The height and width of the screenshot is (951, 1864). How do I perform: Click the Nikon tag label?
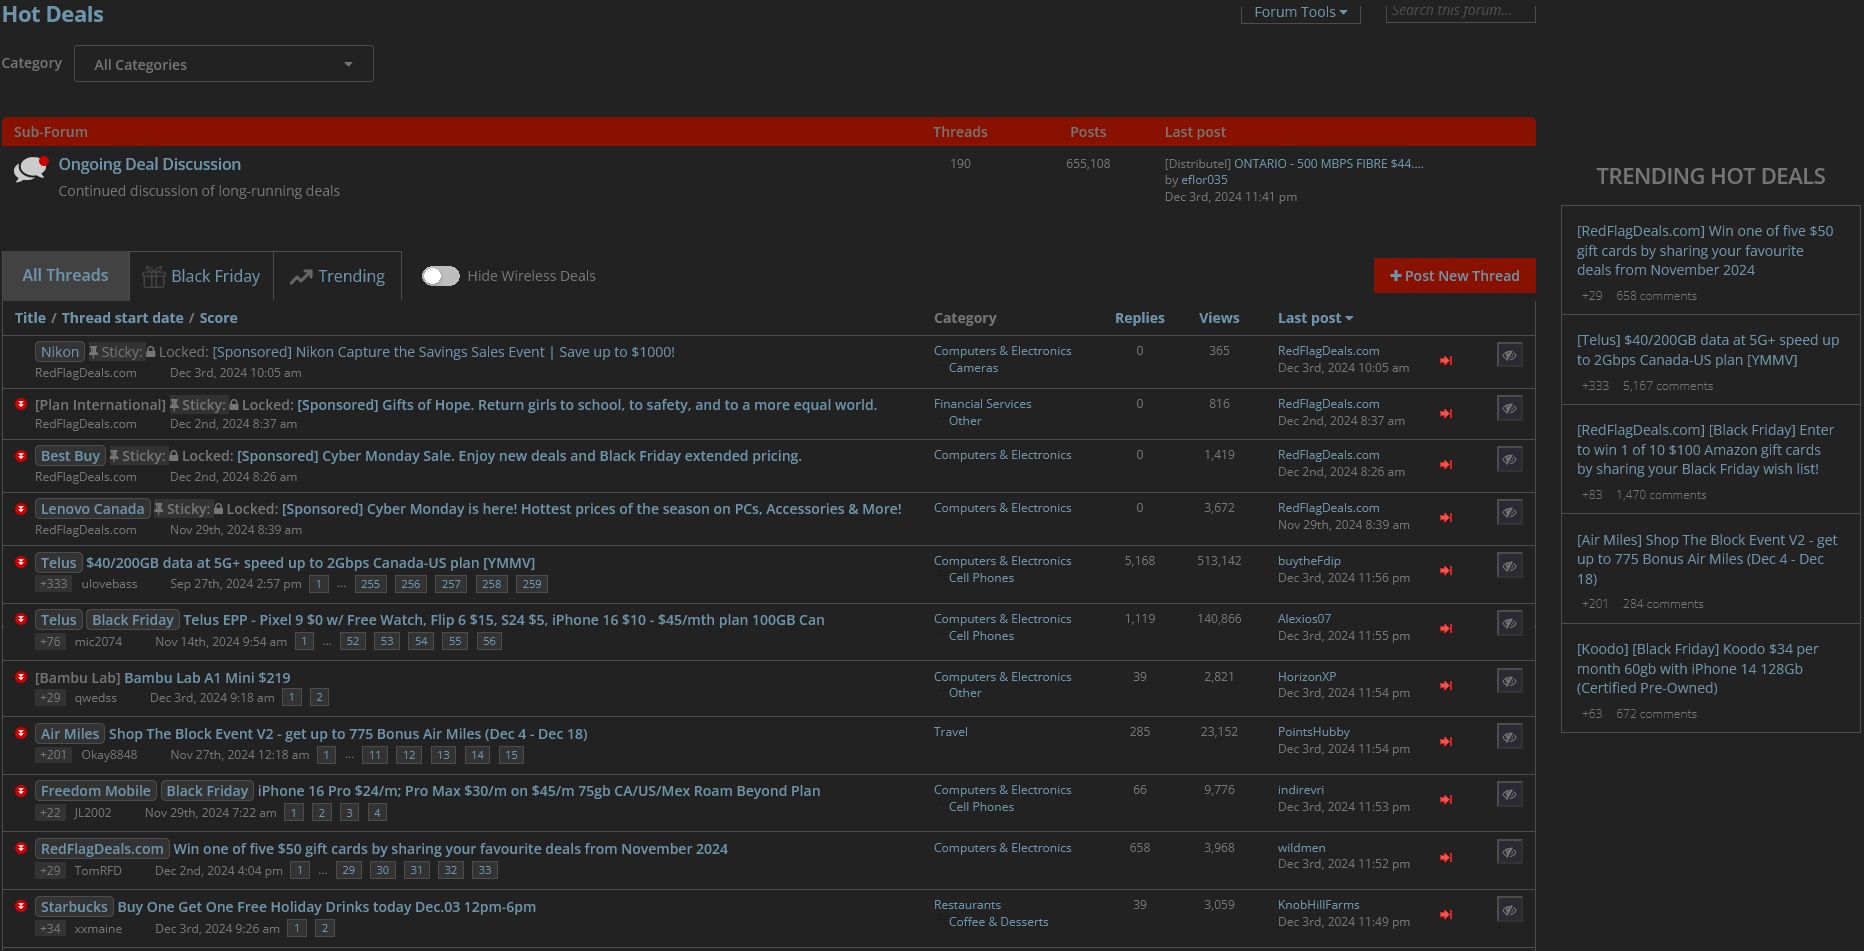tap(59, 352)
